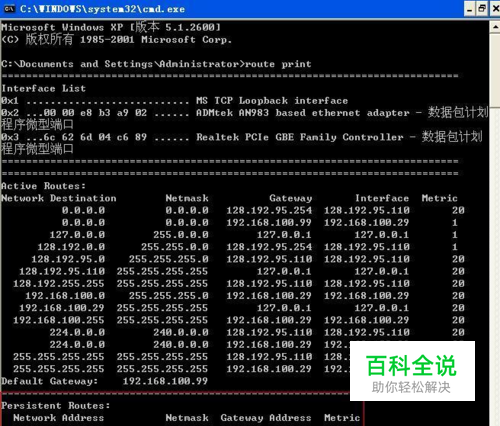The width and height of the screenshot is (500, 426).
Task: Select destination 192.168.100.255 in route table
Action: point(59,320)
